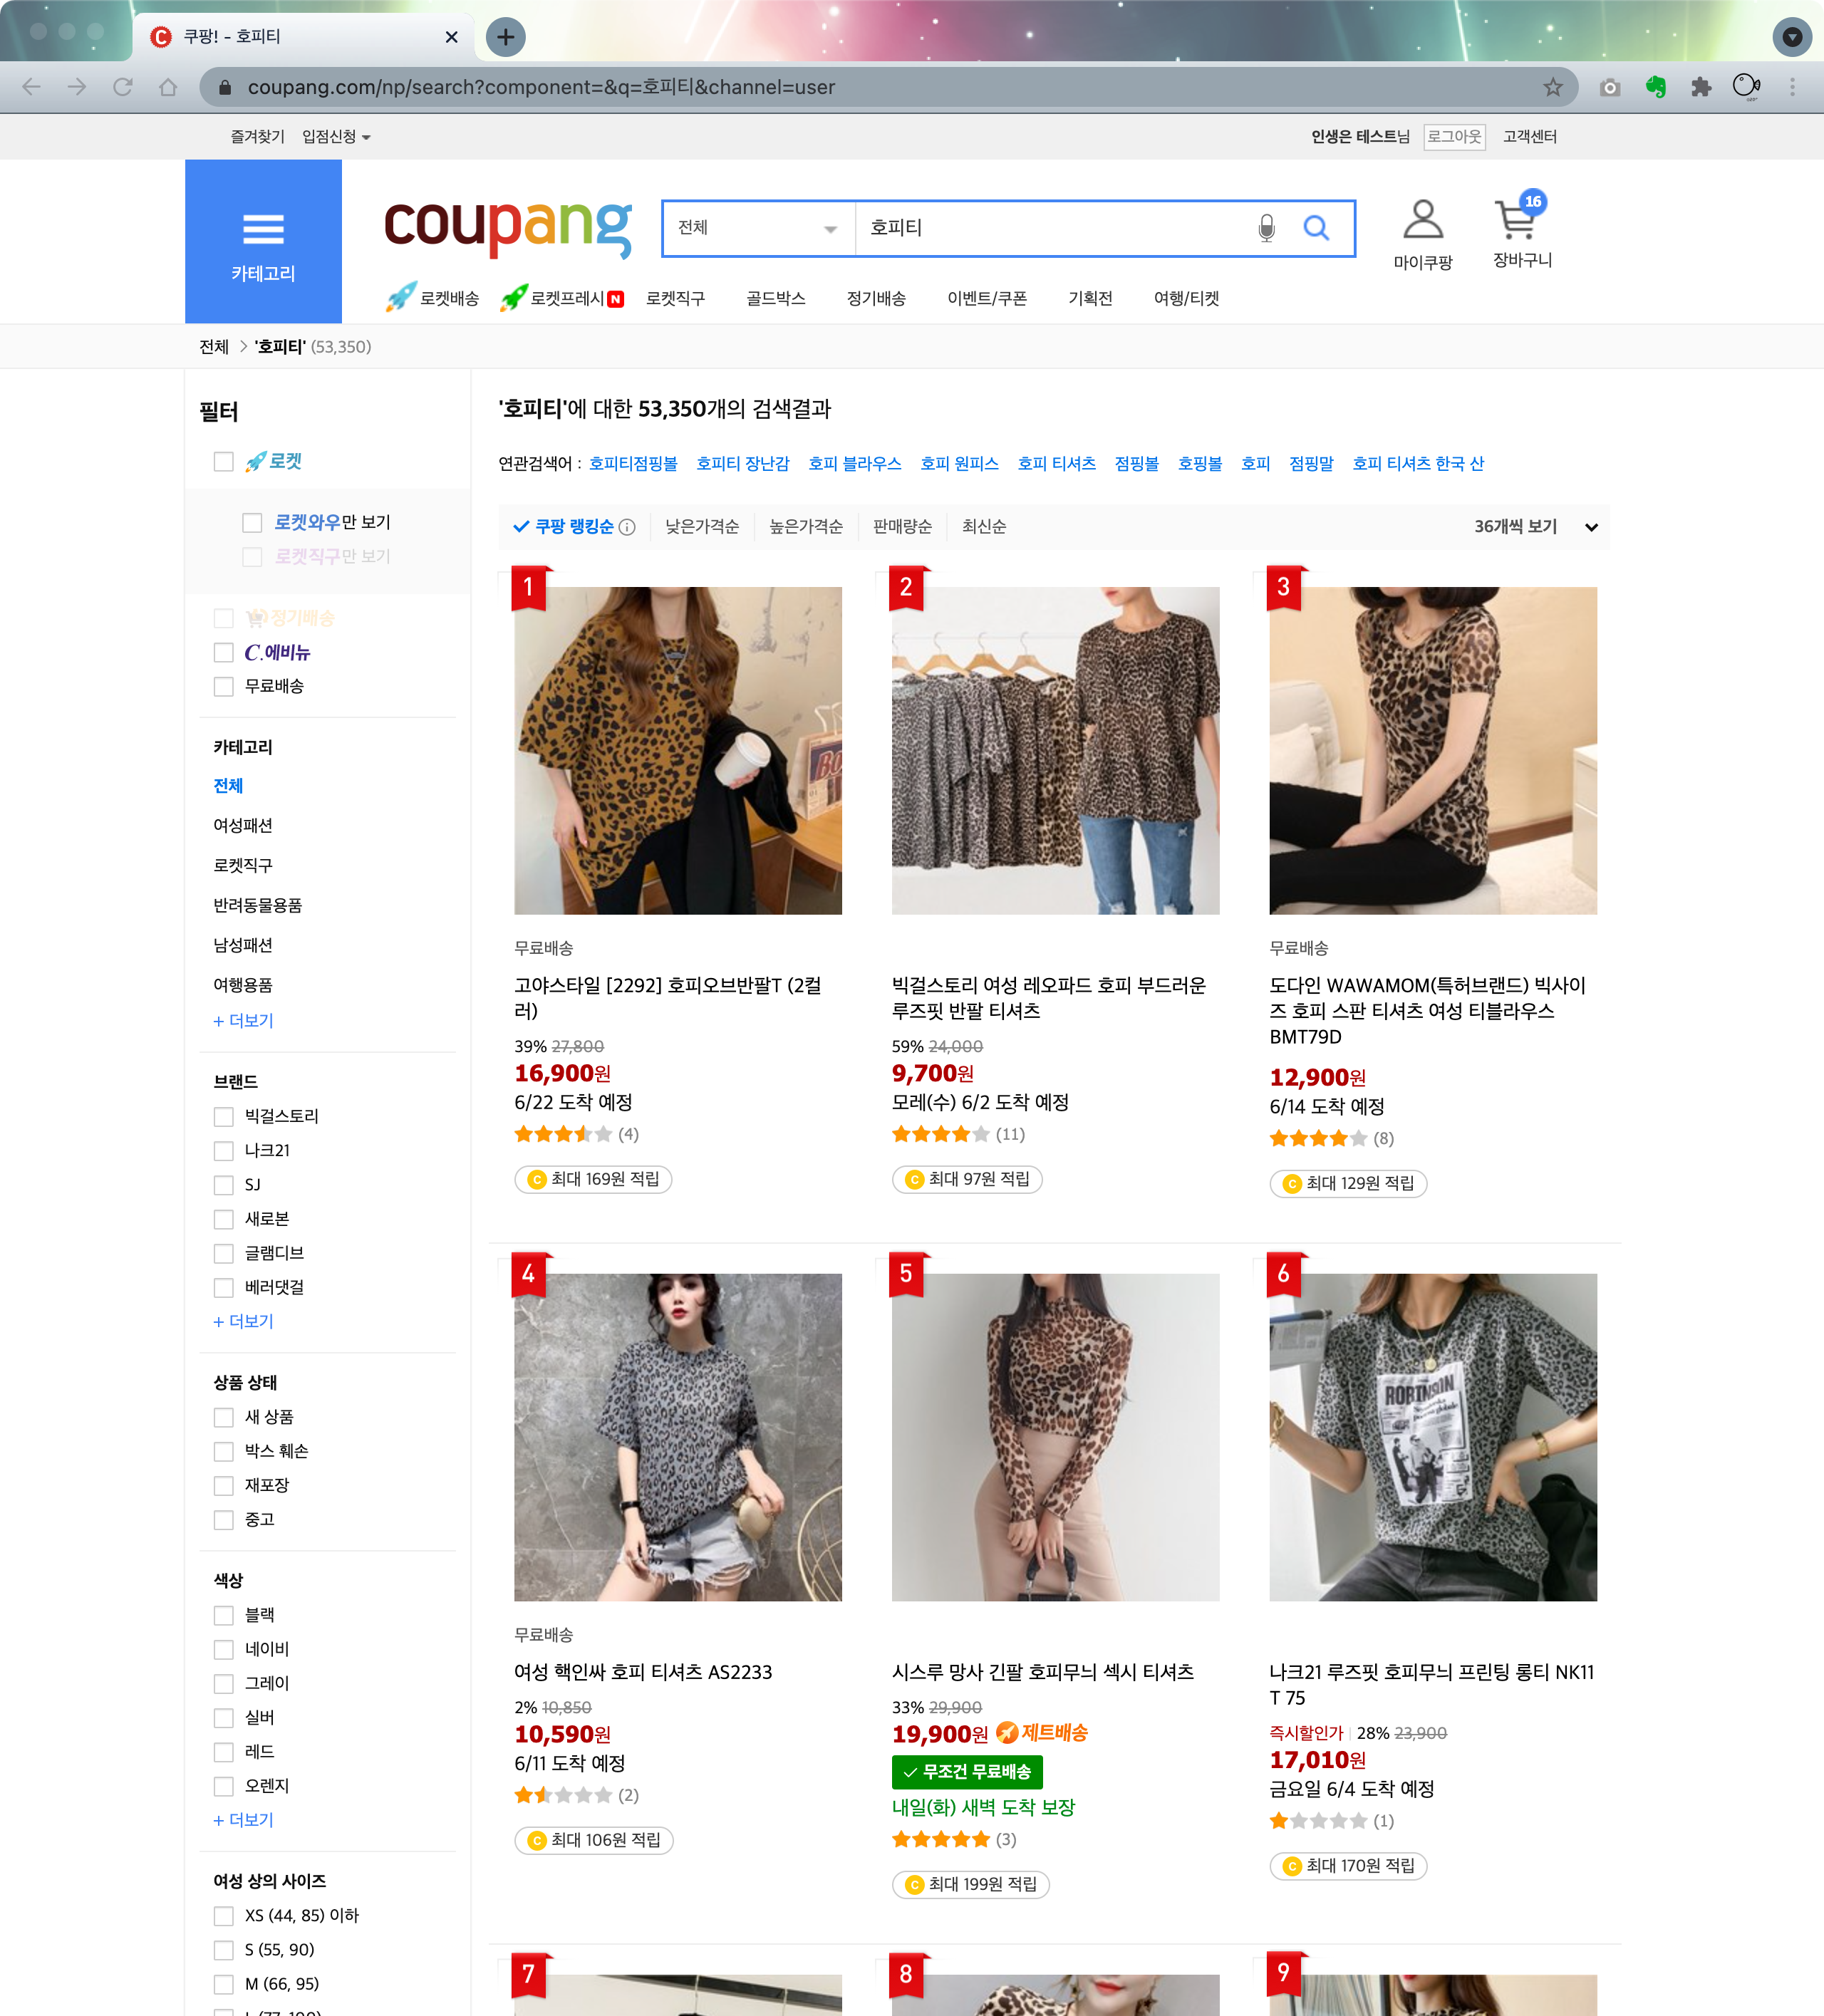Click info icon next to 쿠팡 랭킹순
This screenshot has height=2016, width=1824.
click(x=627, y=527)
